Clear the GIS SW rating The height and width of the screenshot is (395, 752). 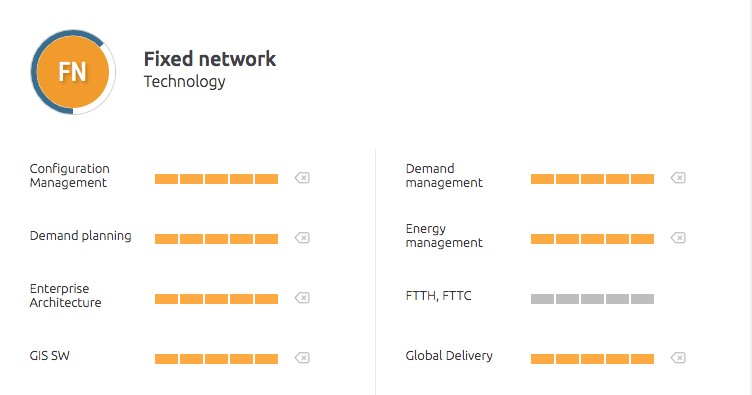click(x=302, y=358)
